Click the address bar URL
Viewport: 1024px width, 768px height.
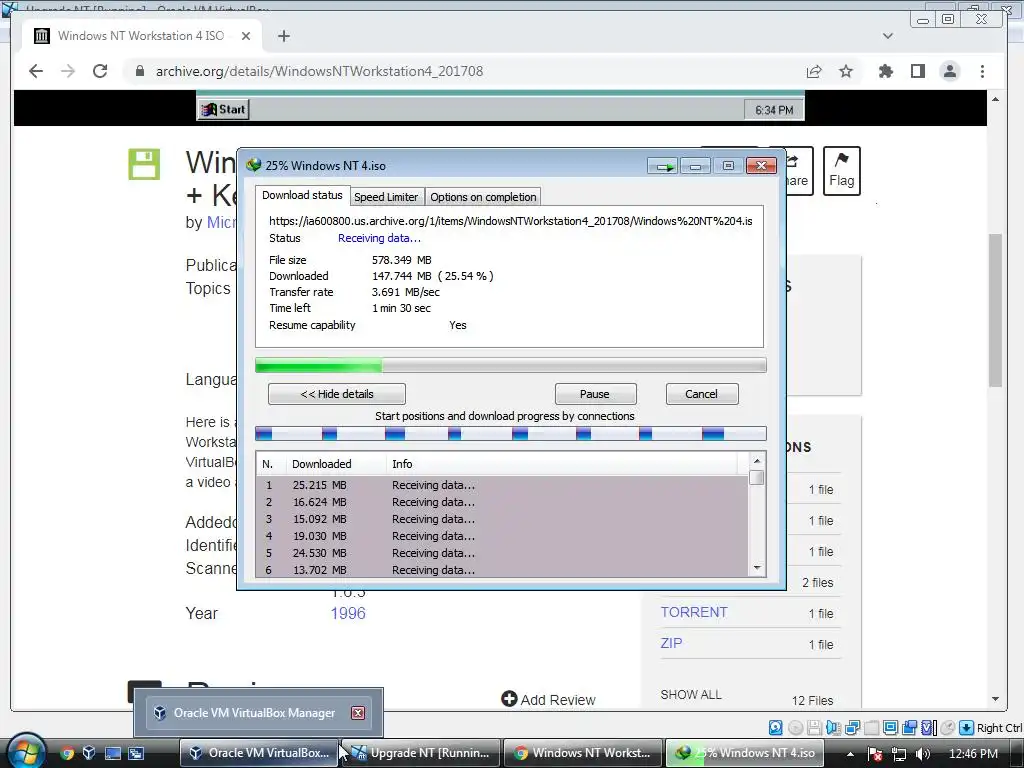coord(319,71)
